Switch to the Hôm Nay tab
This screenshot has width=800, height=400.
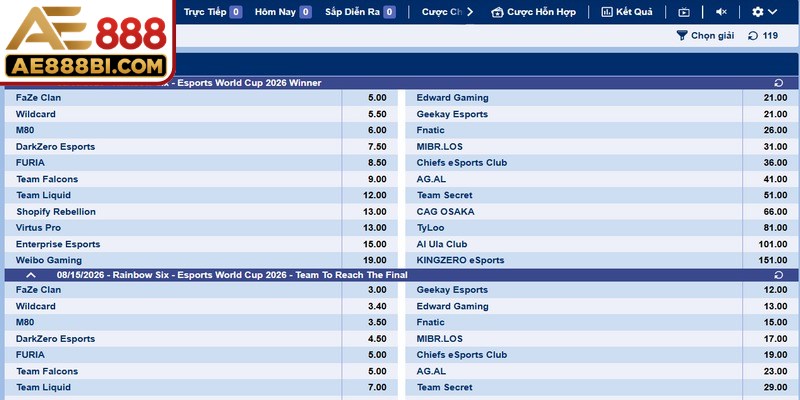coord(283,12)
